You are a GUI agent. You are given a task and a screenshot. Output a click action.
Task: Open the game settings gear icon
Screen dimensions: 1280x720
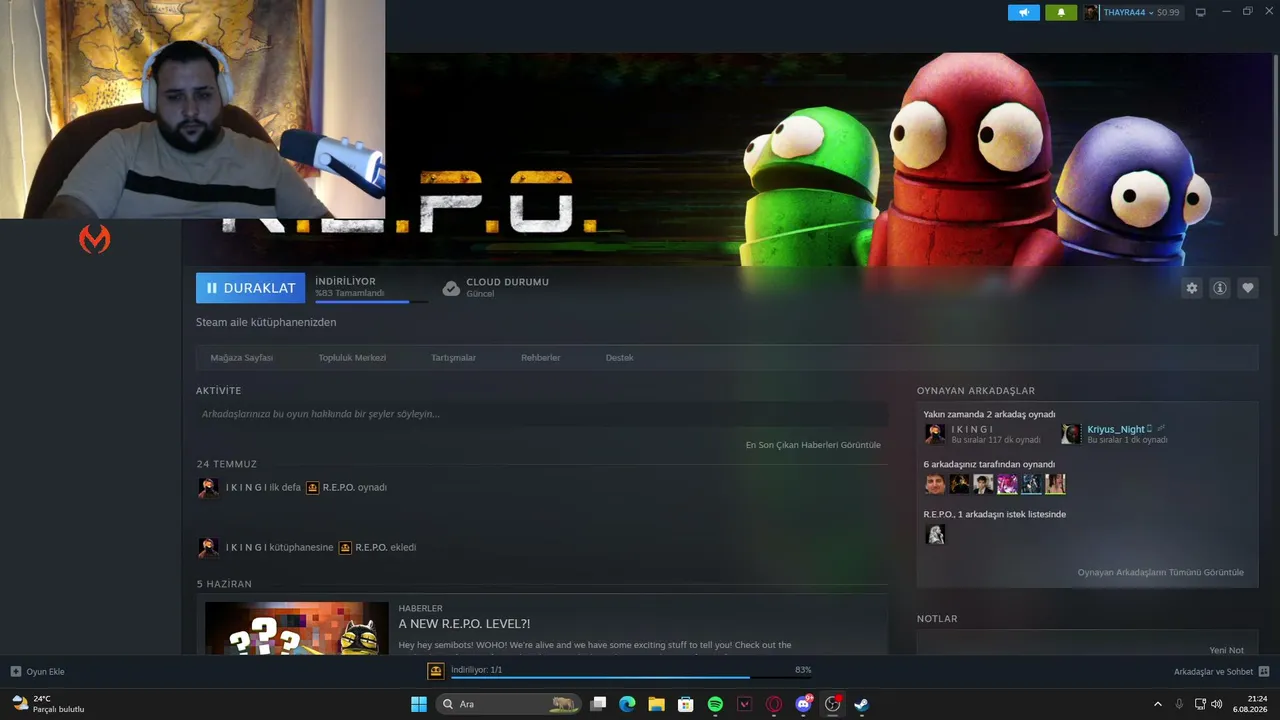coord(1191,288)
